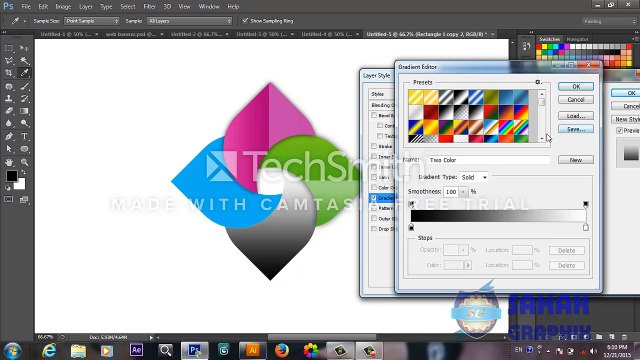Open the File menu
This screenshot has height=360, width=640.
tap(26, 7)
